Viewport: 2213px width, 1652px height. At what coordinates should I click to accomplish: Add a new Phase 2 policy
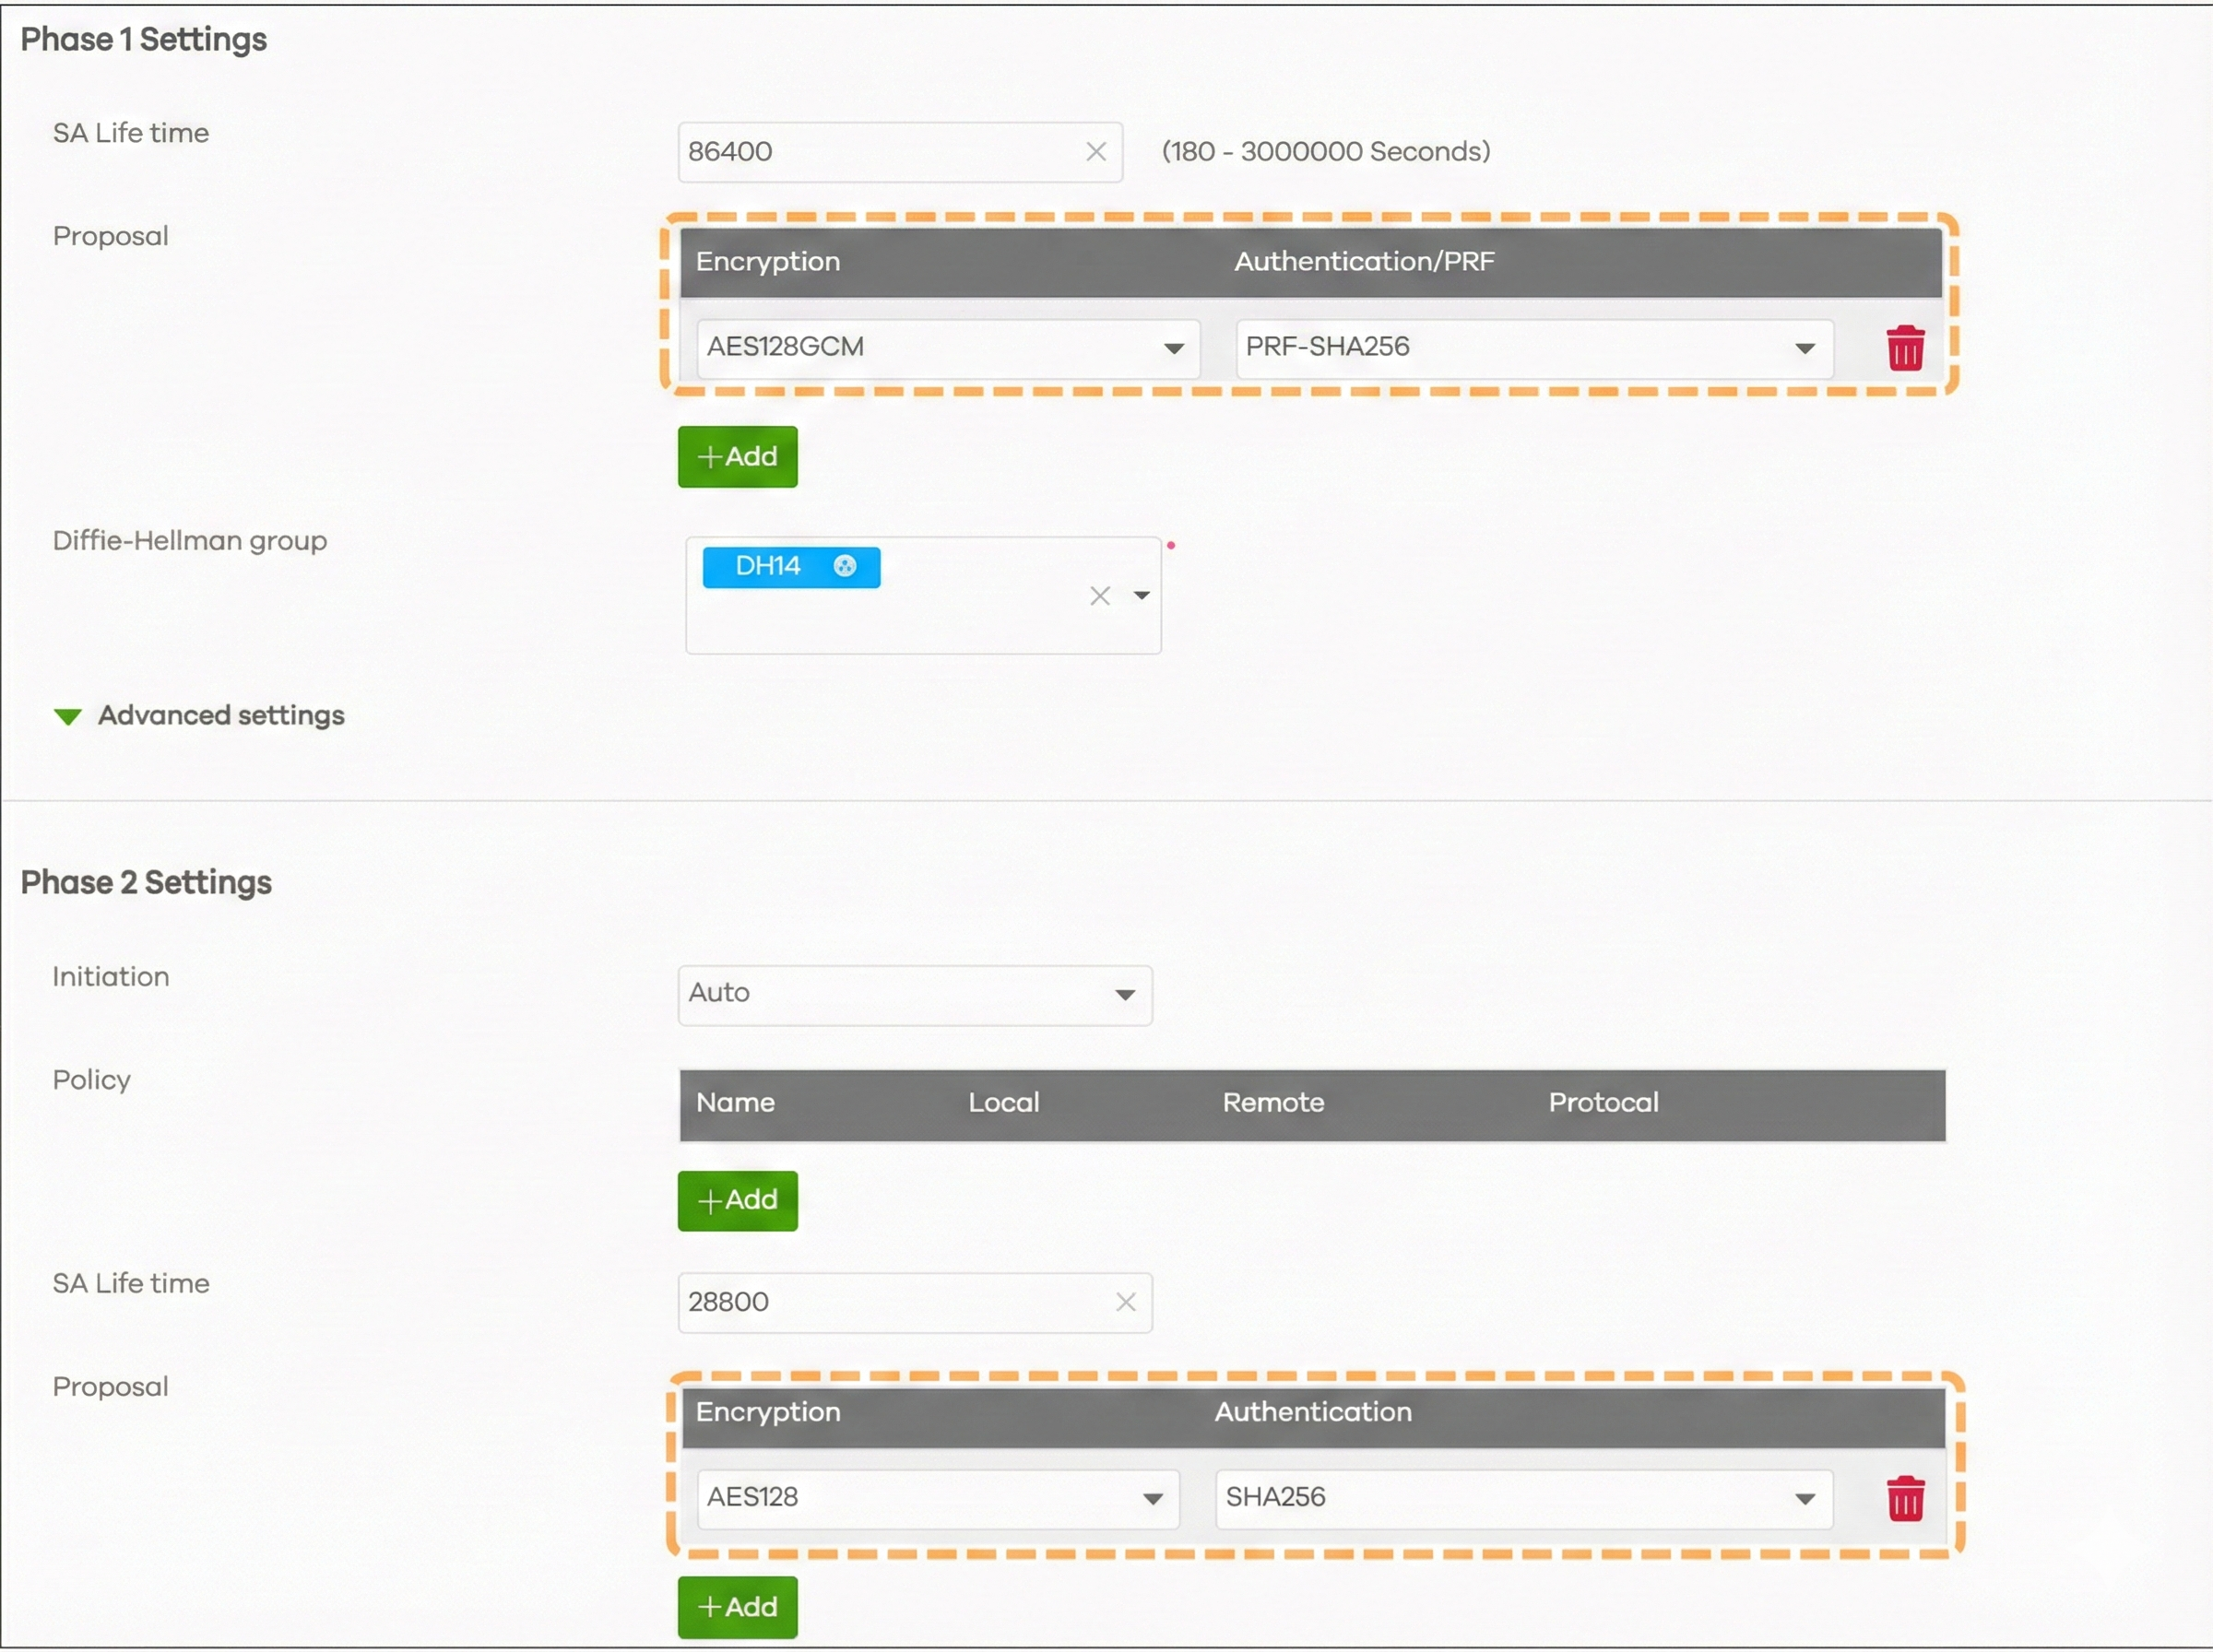[737, 1200]
